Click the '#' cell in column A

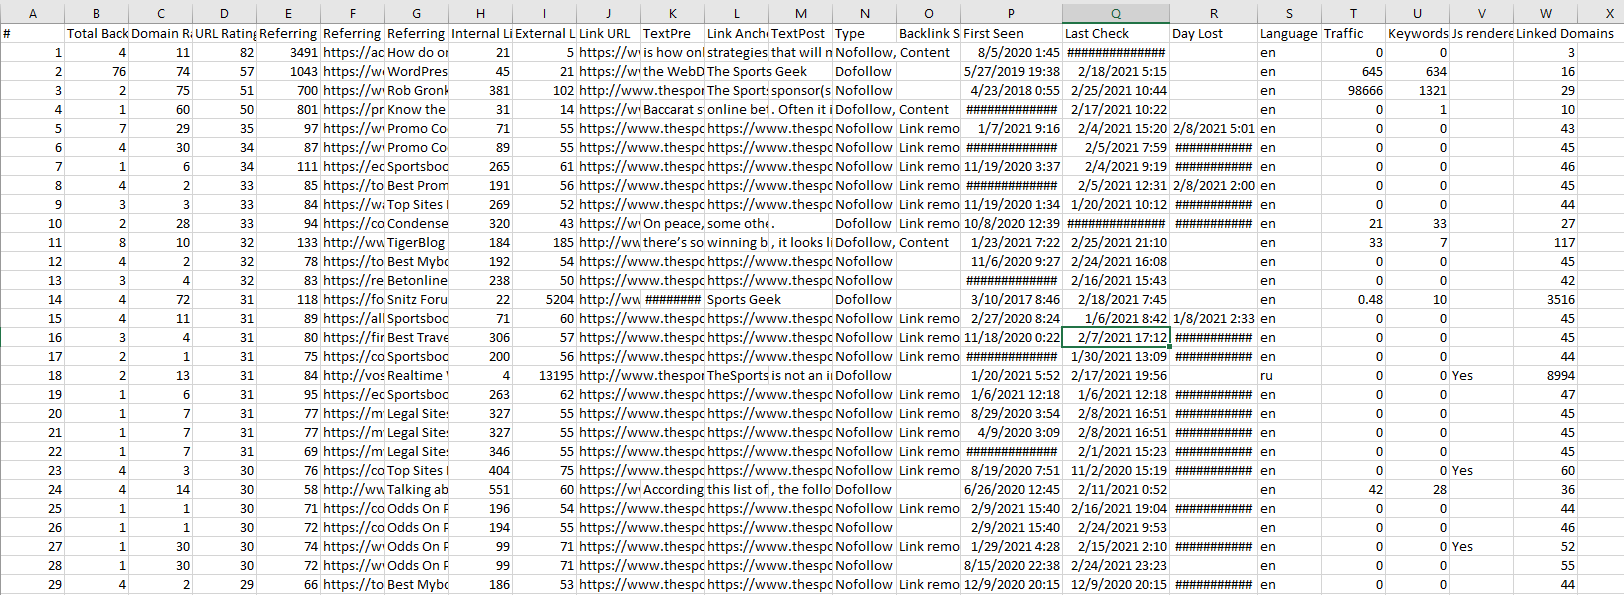[x=32, y=33]
